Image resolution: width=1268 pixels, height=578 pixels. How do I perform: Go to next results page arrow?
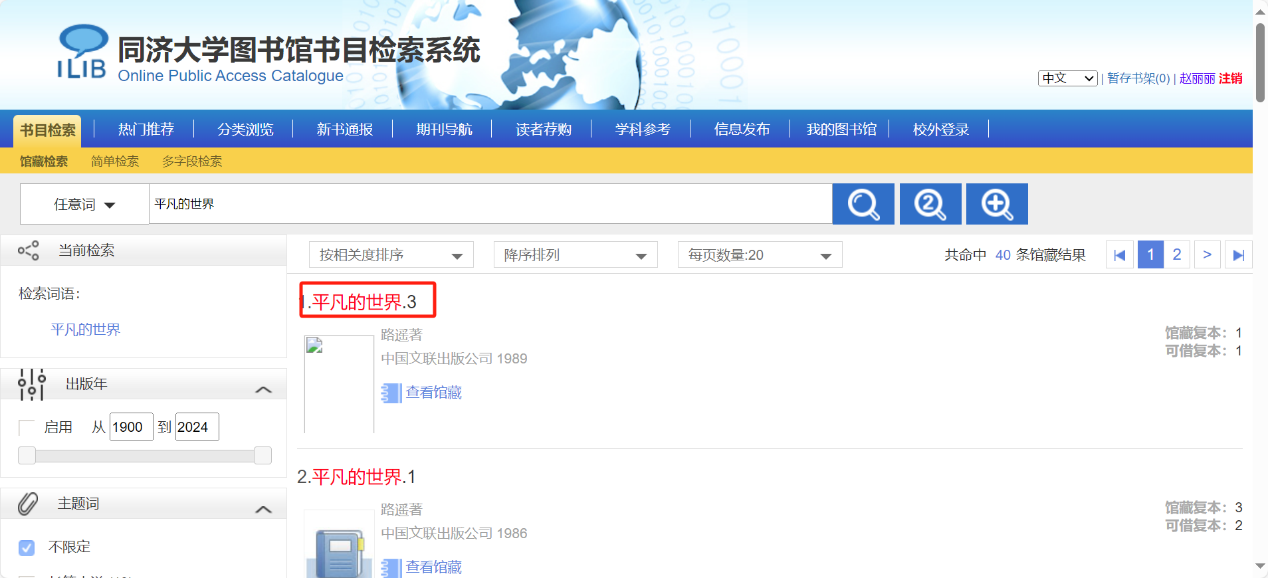(1208, 255)
